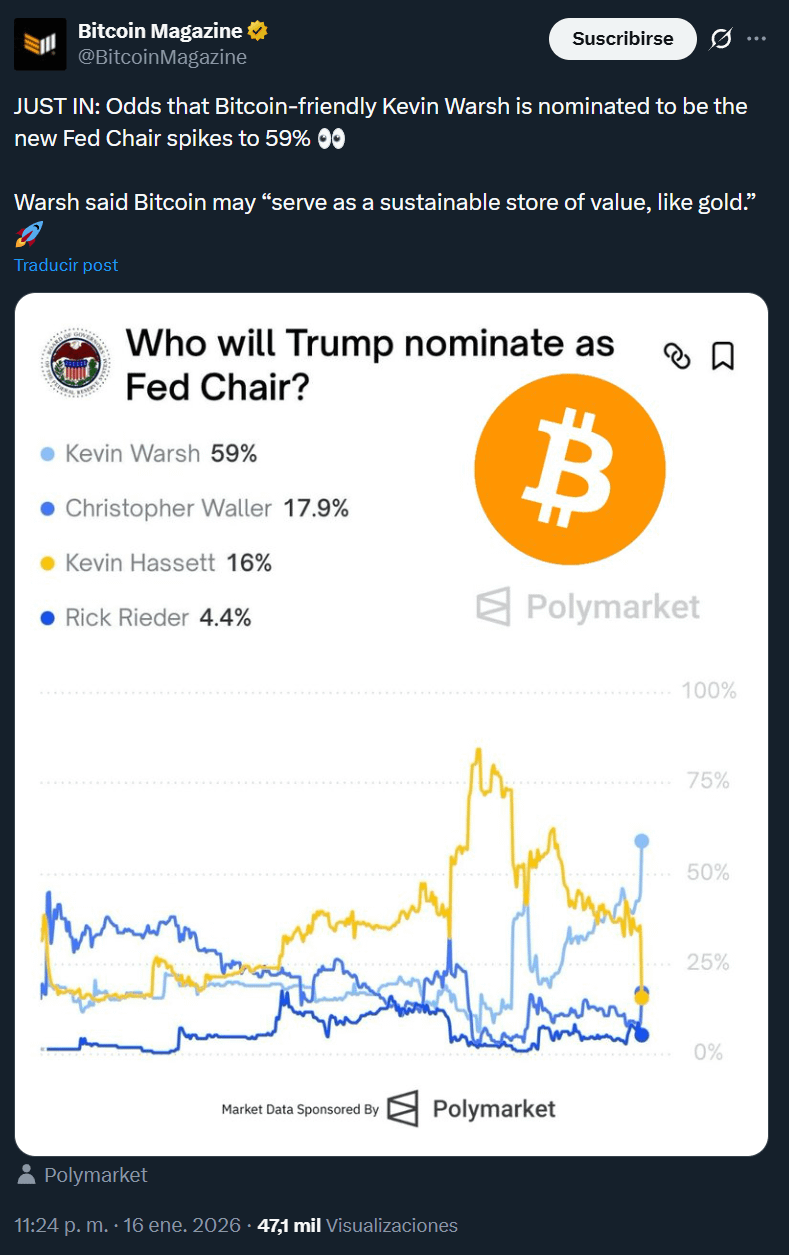Click the Bitcoin Magazine display name
The width and height of the screenshot is (789, 1255).
[x=160, y=32]
